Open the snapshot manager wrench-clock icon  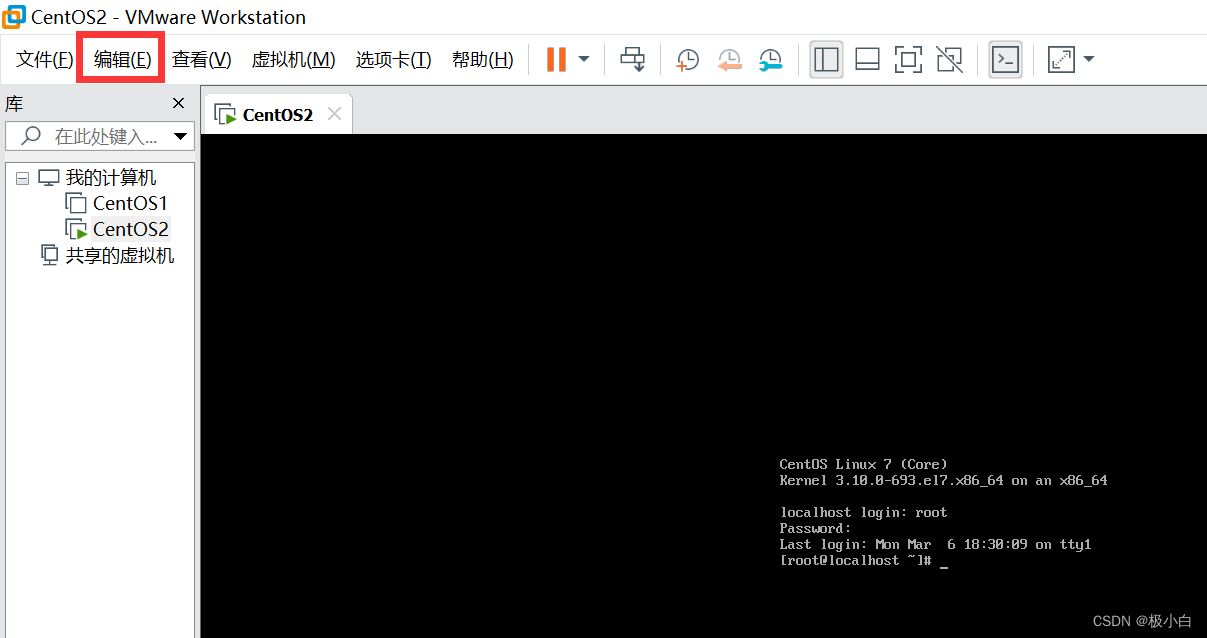tap(770, 60)
